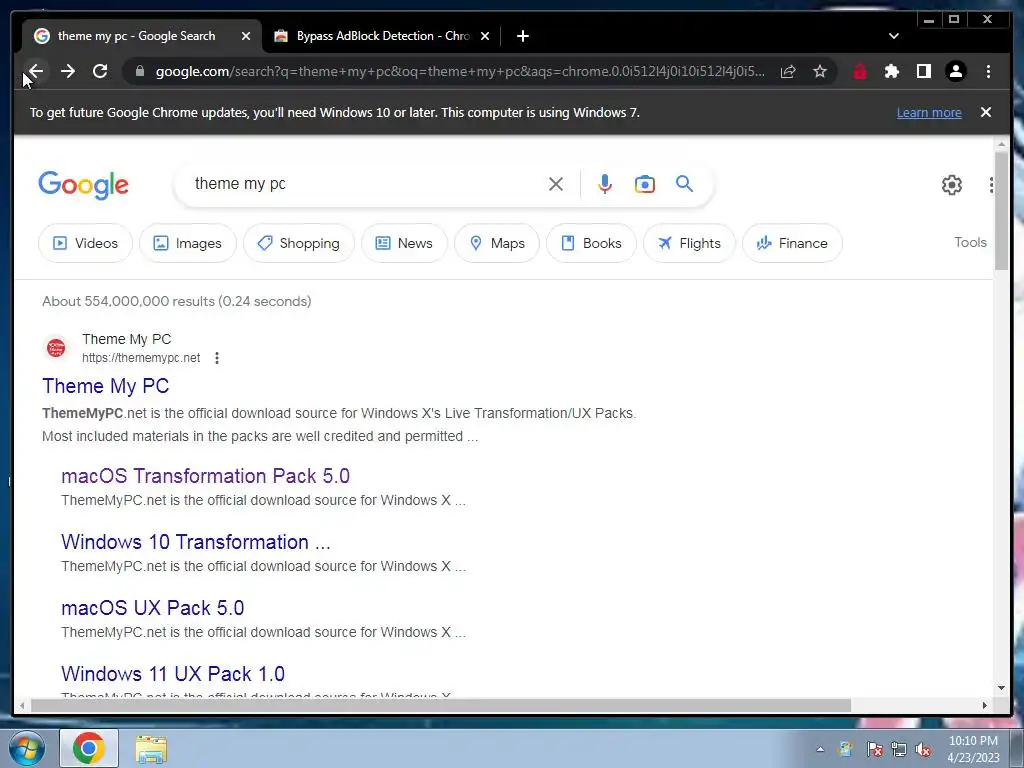The width and height of the screenshot is (1024, 768).
Task: Follow the Learn more link
Action: pos(929,112)
